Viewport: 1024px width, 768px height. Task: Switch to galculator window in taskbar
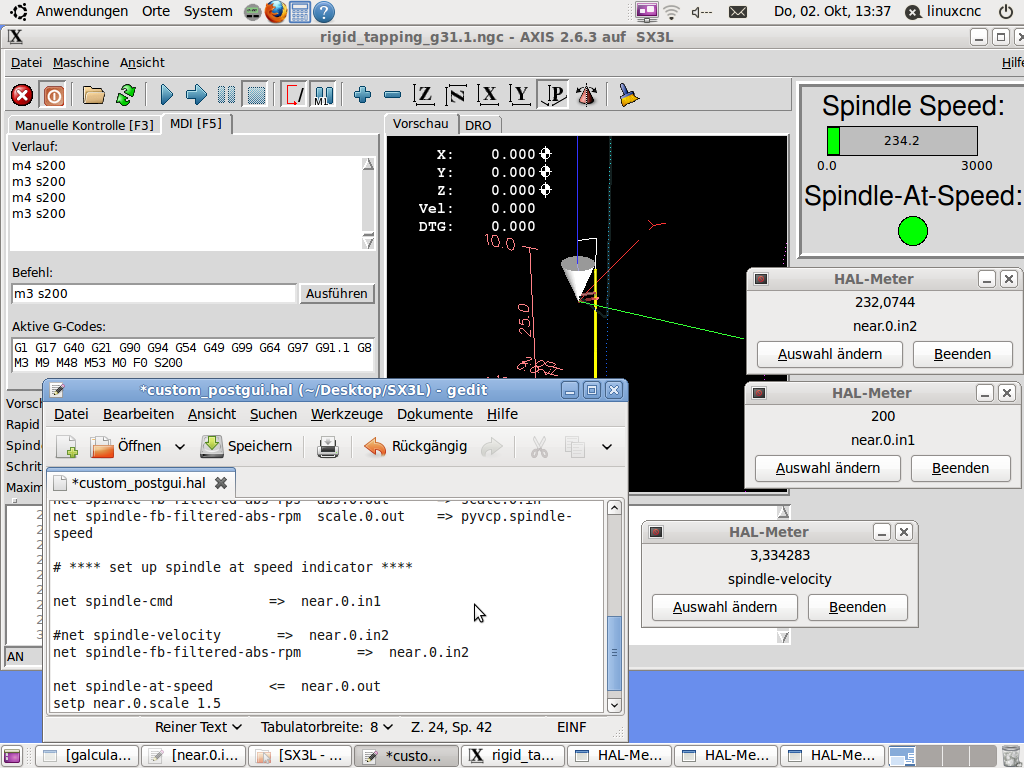pos(88,756)
